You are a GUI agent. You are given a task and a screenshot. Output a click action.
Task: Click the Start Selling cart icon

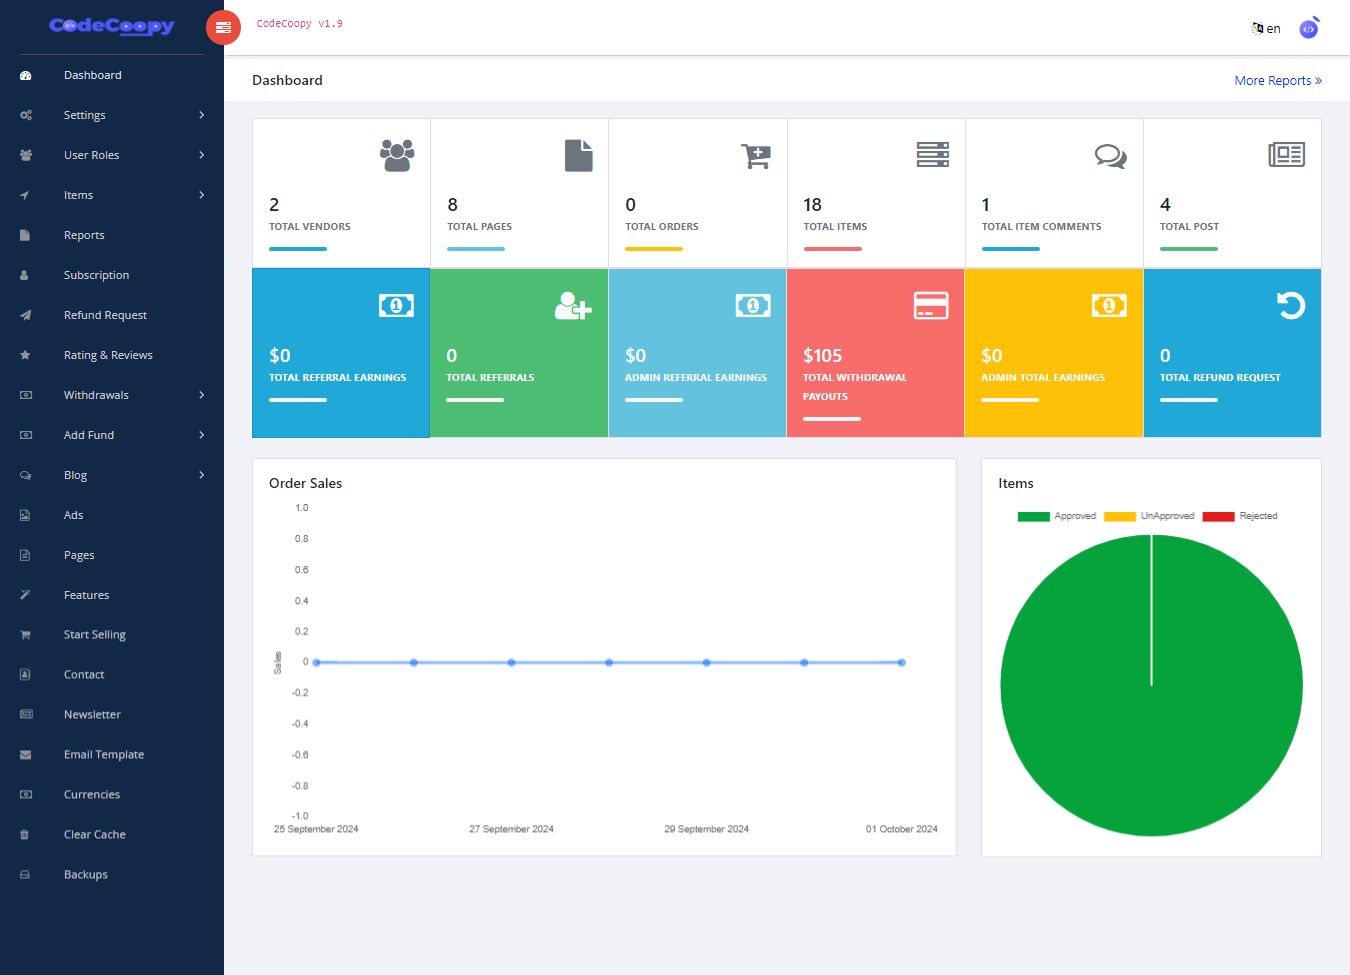tap(25, 635)
